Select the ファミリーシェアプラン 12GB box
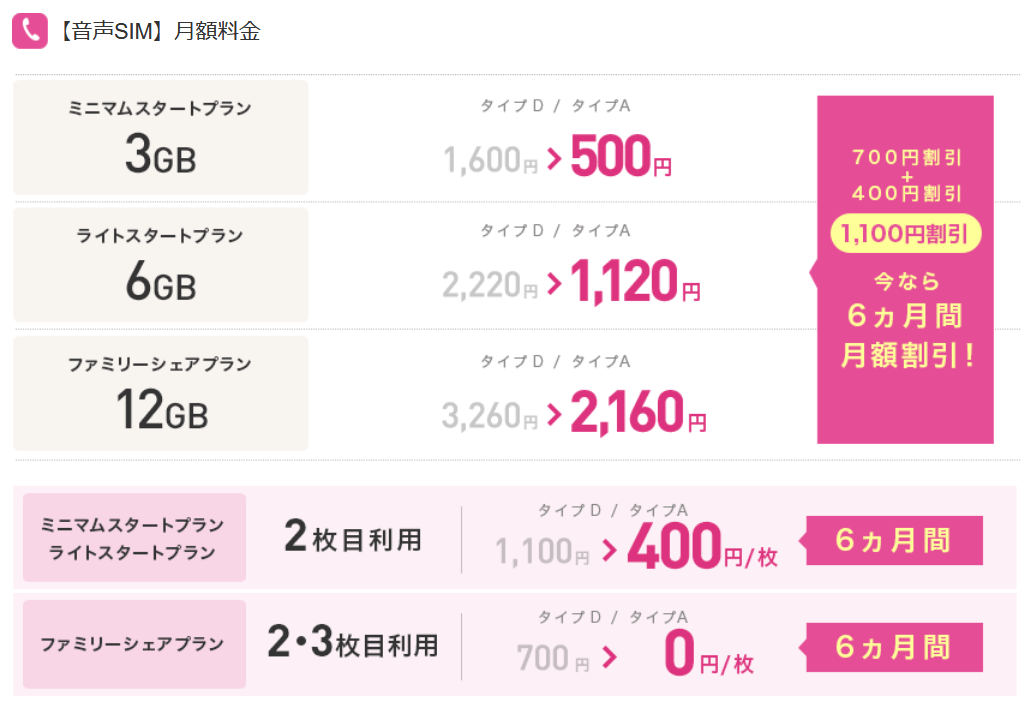1029x708 pixels. [160, 393]
